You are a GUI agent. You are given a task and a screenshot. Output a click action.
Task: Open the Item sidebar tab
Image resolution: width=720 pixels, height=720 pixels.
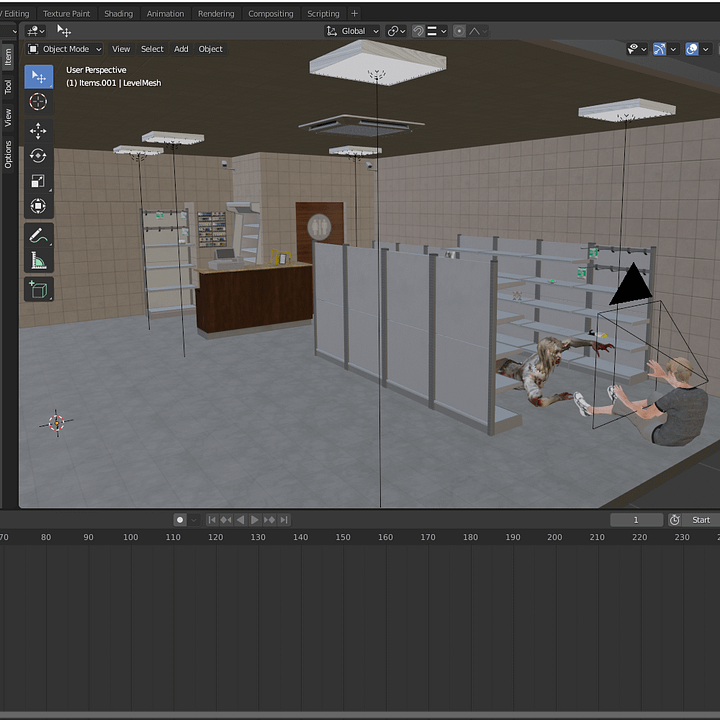(8, 57)
